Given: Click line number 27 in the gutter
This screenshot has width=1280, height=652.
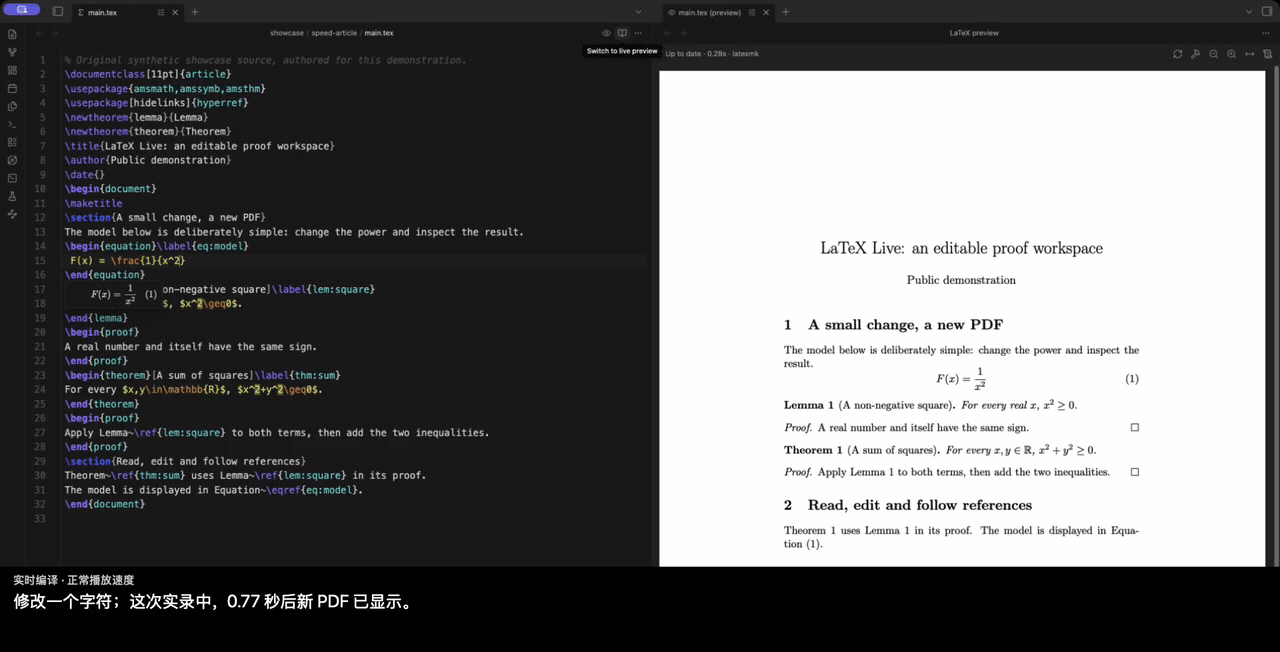Looking at the screenshot, I should tap(40, 433).
